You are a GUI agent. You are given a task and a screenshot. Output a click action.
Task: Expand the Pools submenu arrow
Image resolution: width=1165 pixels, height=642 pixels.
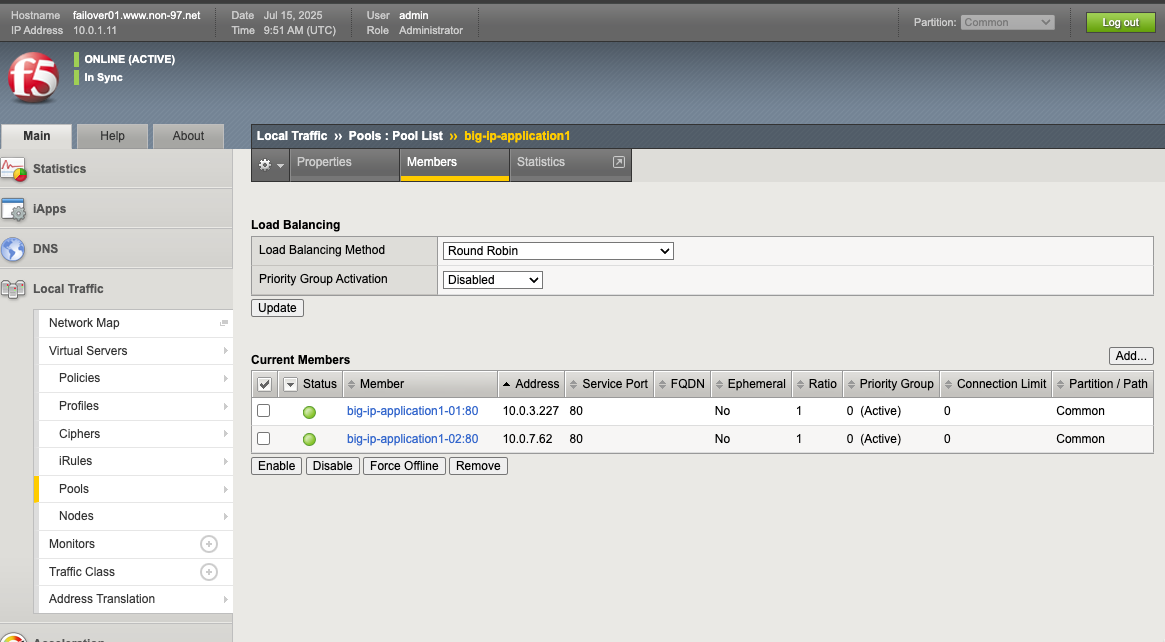point(225,489)
